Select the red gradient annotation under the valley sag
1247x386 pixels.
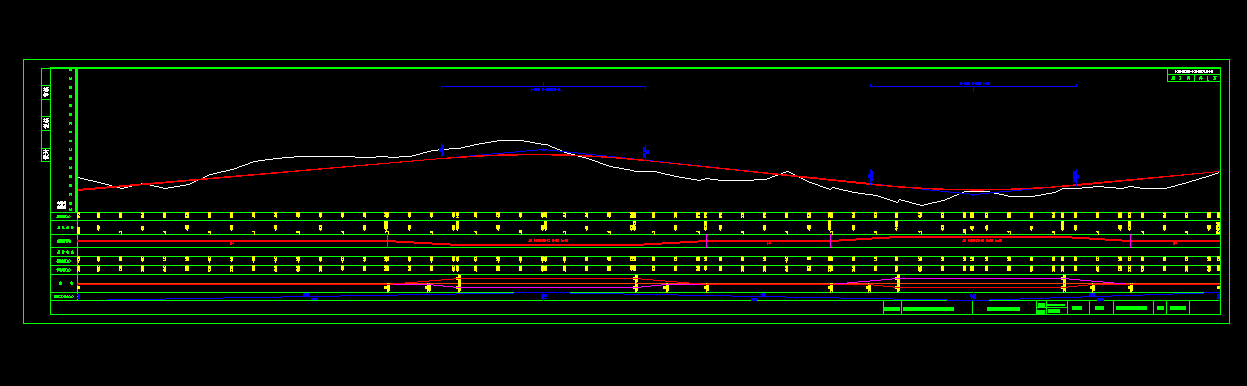(x=982, y=240)
